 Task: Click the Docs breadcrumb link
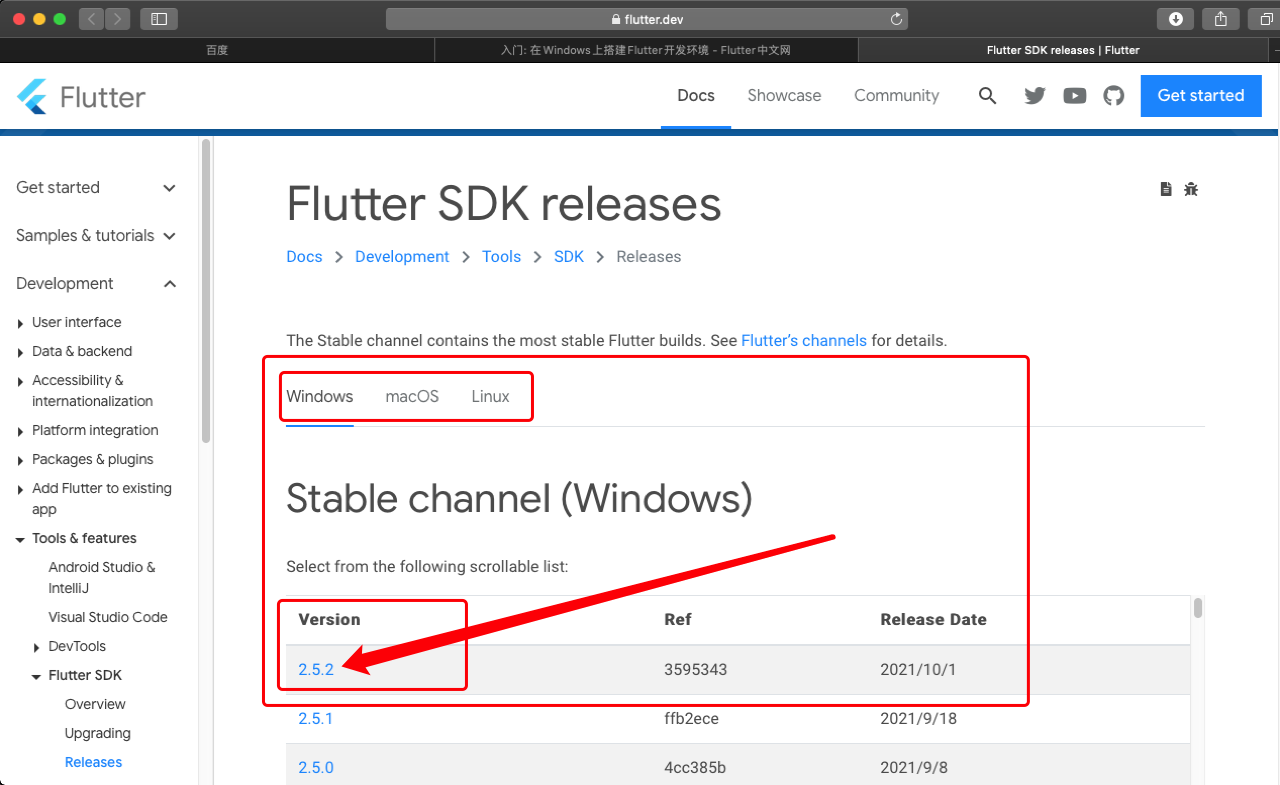tap(304, 257)
